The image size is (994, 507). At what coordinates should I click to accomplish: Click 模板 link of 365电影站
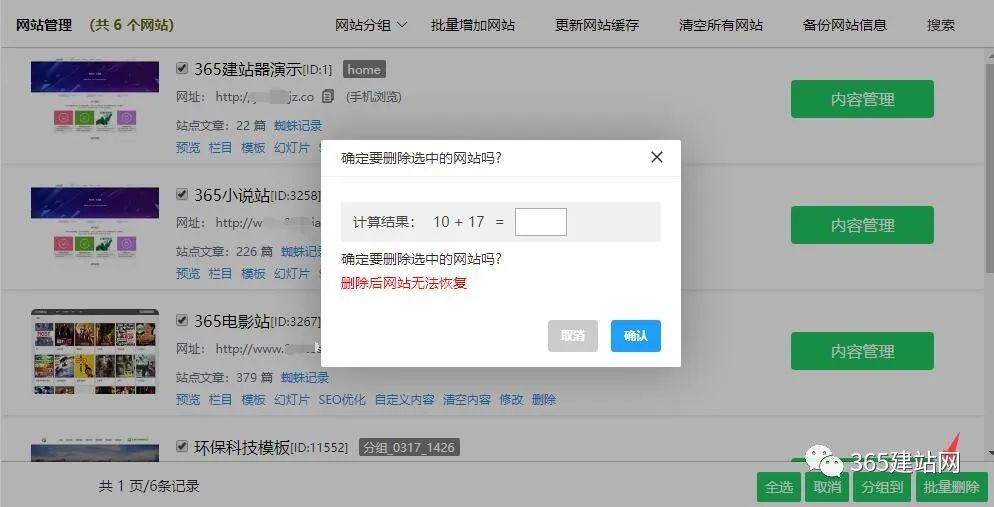253,400
